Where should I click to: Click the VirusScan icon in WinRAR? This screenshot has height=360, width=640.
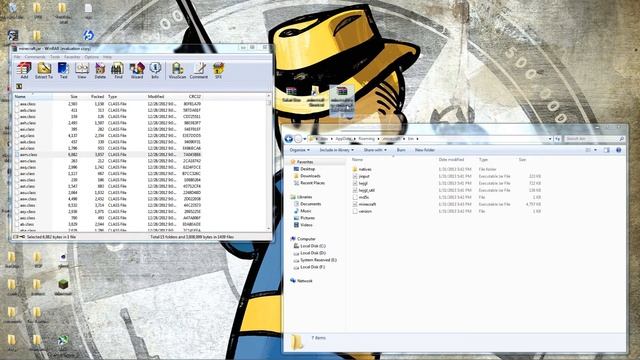point(177,70)
